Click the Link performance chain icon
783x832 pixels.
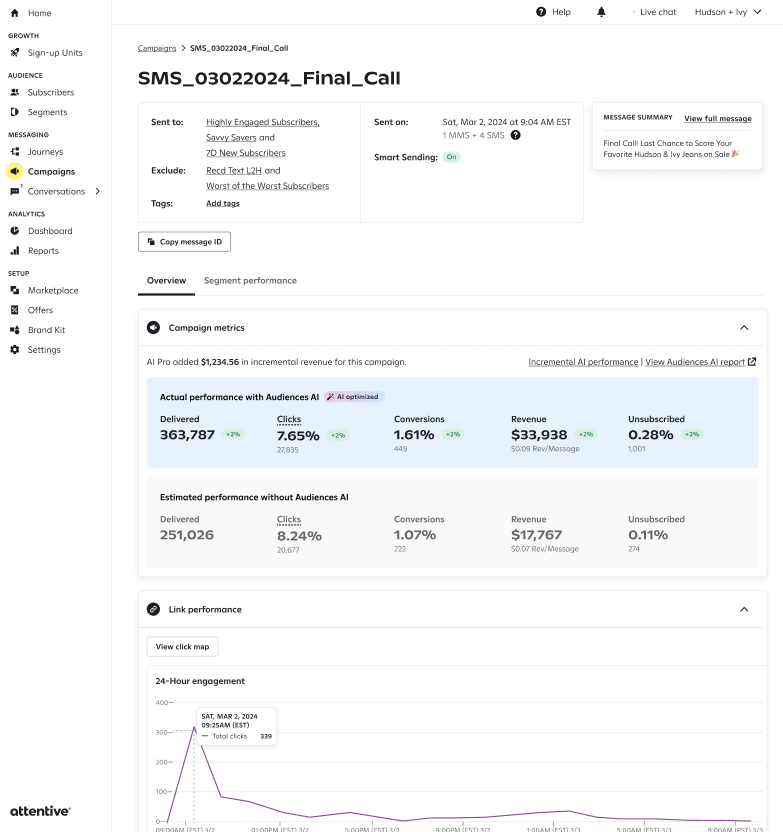[153, 609]
